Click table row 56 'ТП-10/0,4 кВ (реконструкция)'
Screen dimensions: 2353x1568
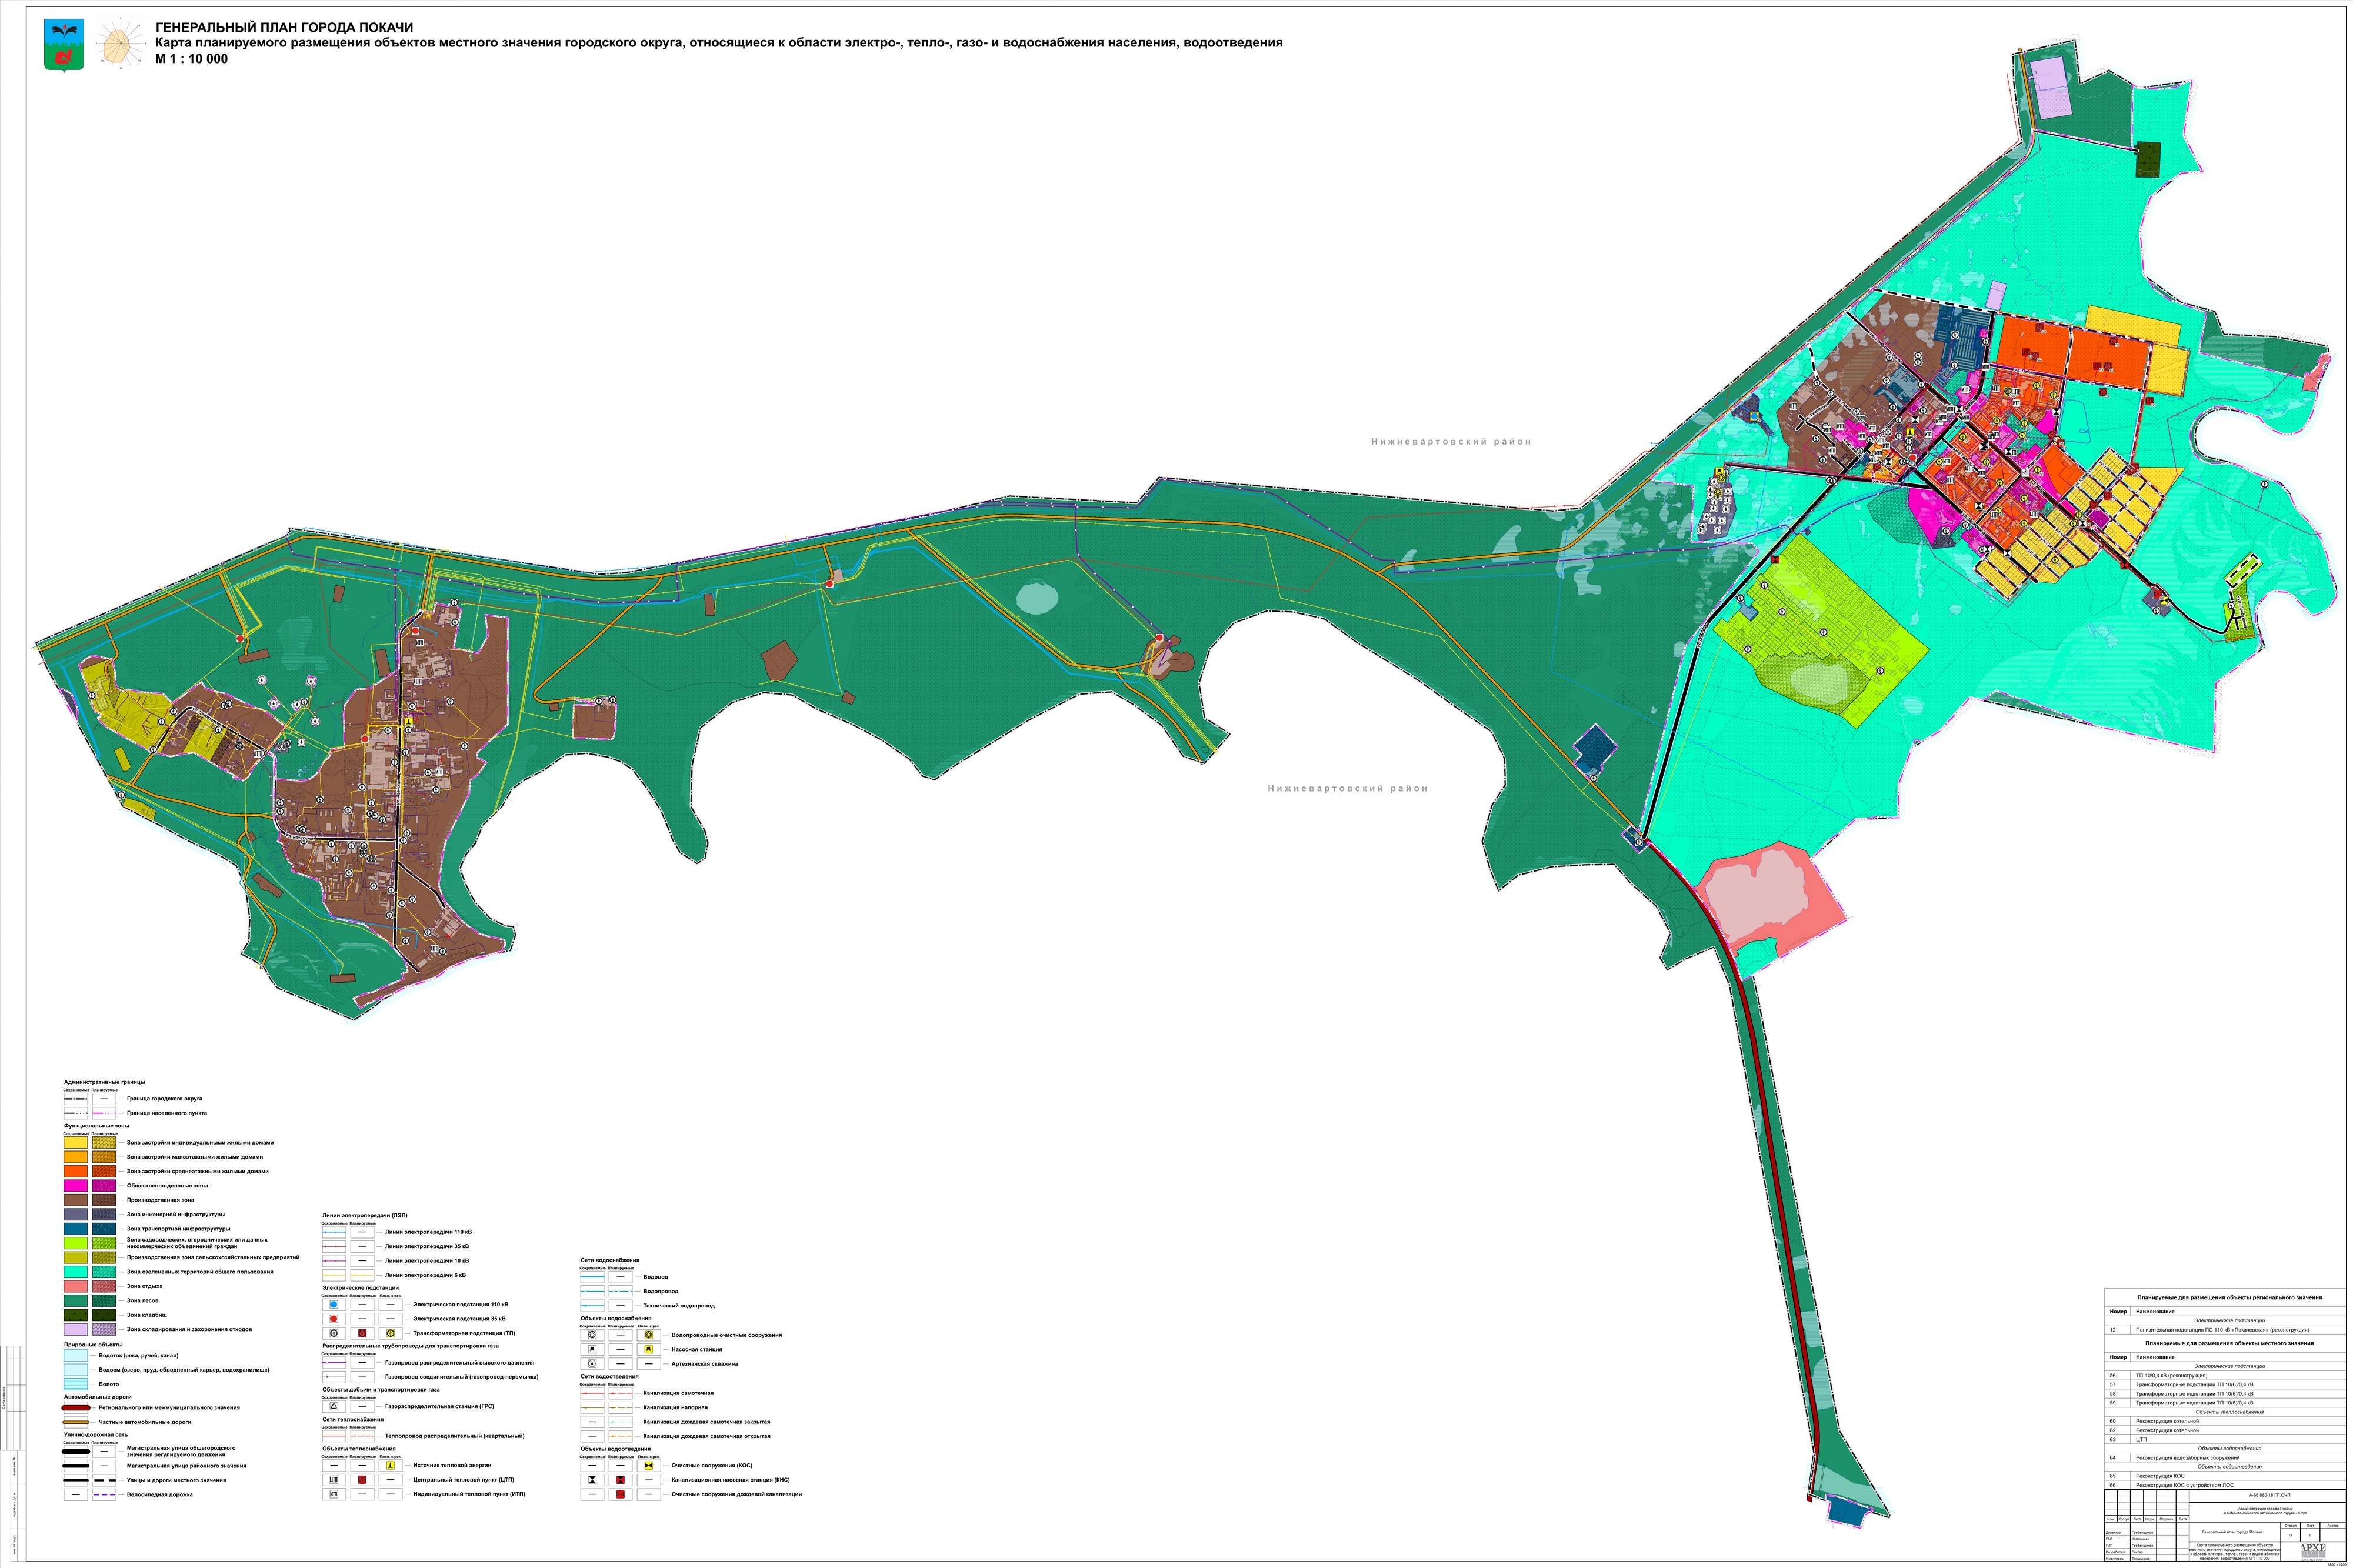tap(2224, 1376)
